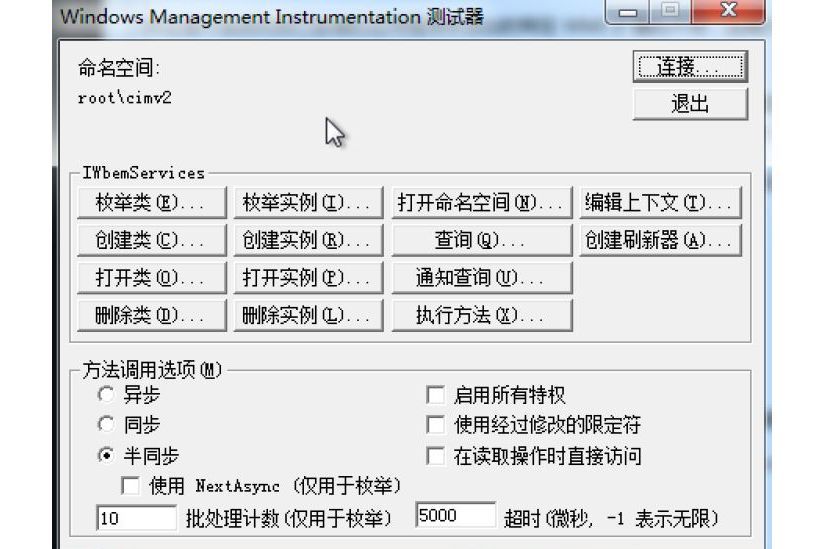Toggle 使用经过修改的限定符 checkbox
This screenshot has width=824, height=549.
click(x=436, y=425)
